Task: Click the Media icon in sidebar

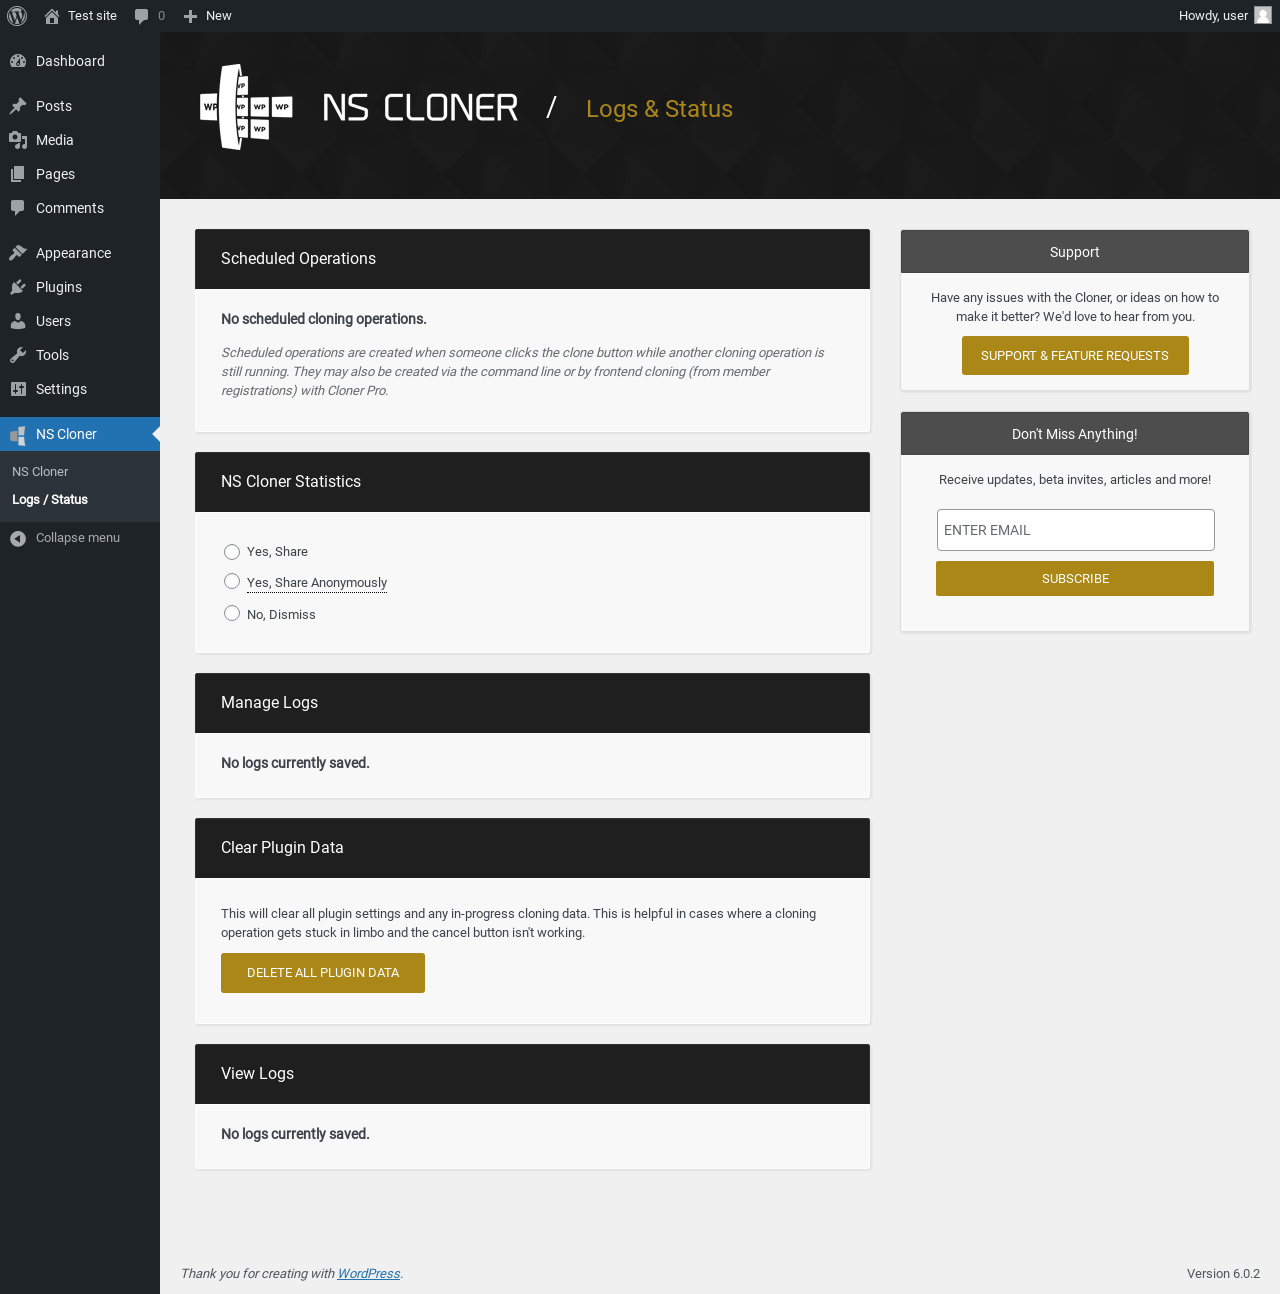Action: 18,140
